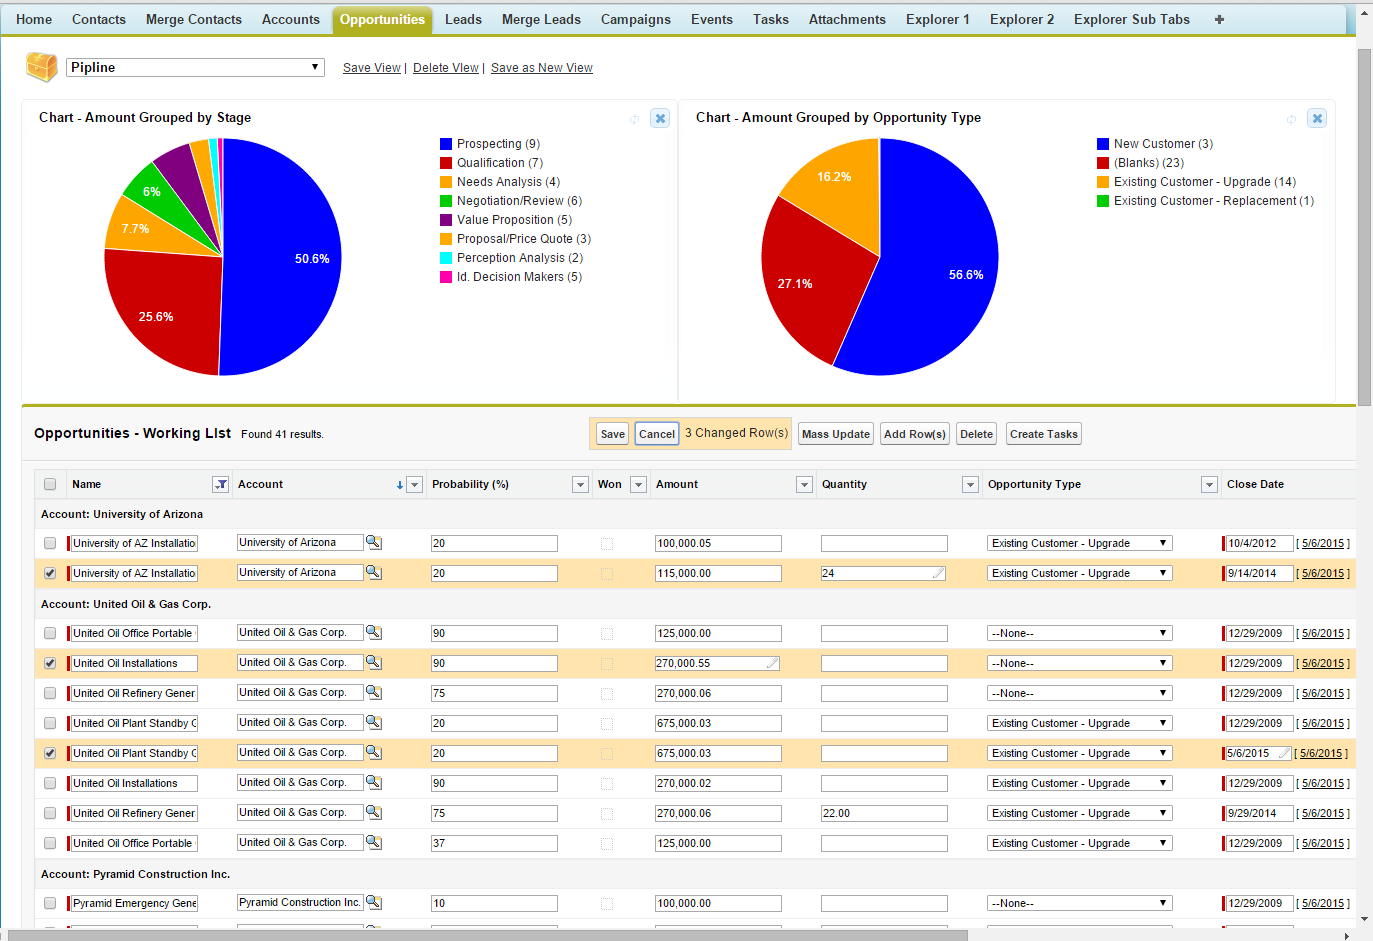The height and width of the screenshot is (941, 1373).
Task: Click inside the Quantity field showing 24
Action: pyautogui.click(x=884, y=573)
